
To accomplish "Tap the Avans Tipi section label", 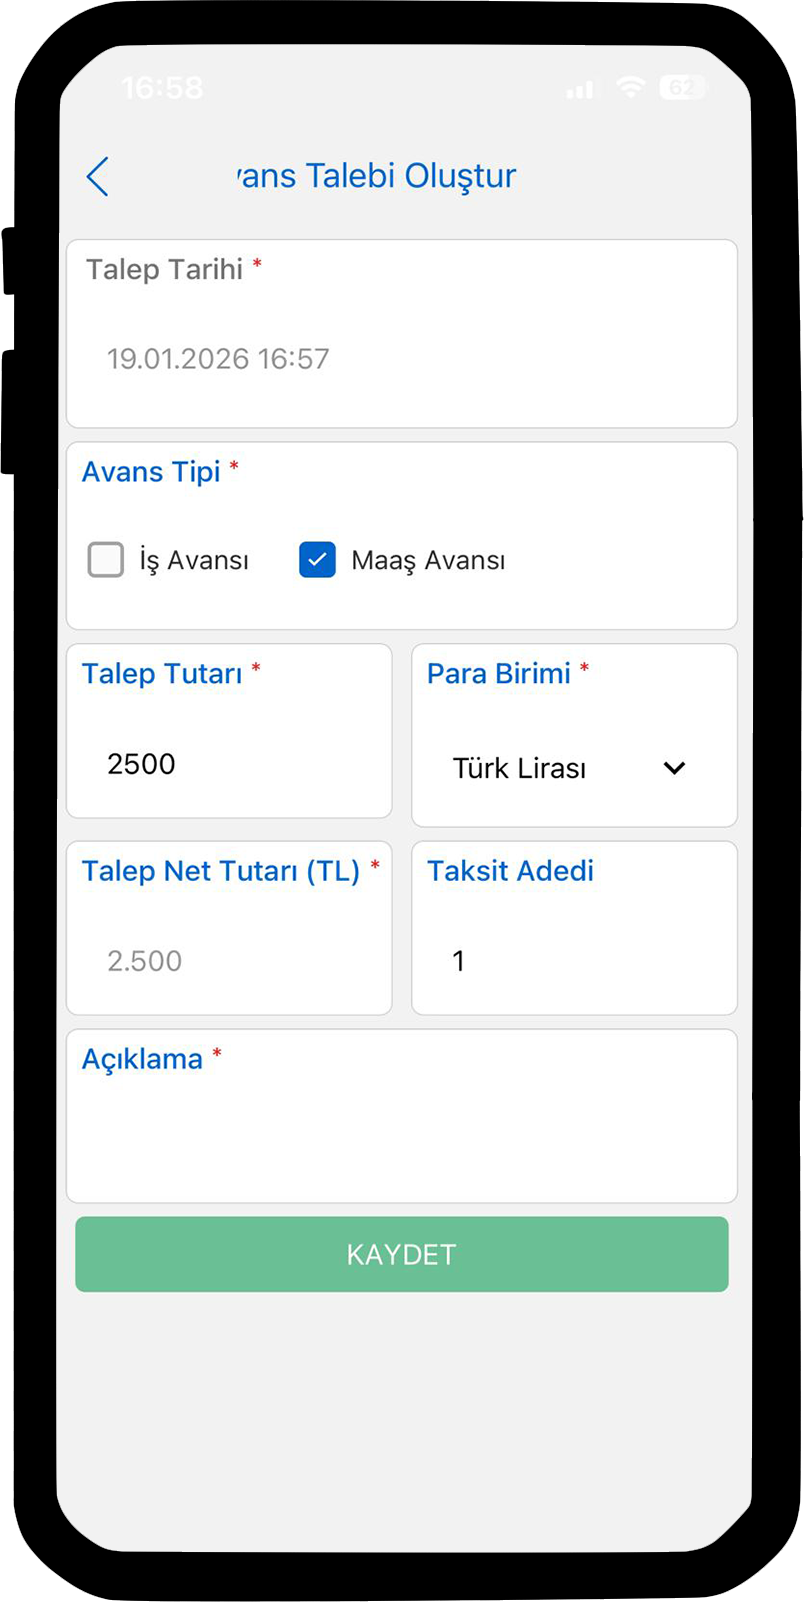I will 151,472.
